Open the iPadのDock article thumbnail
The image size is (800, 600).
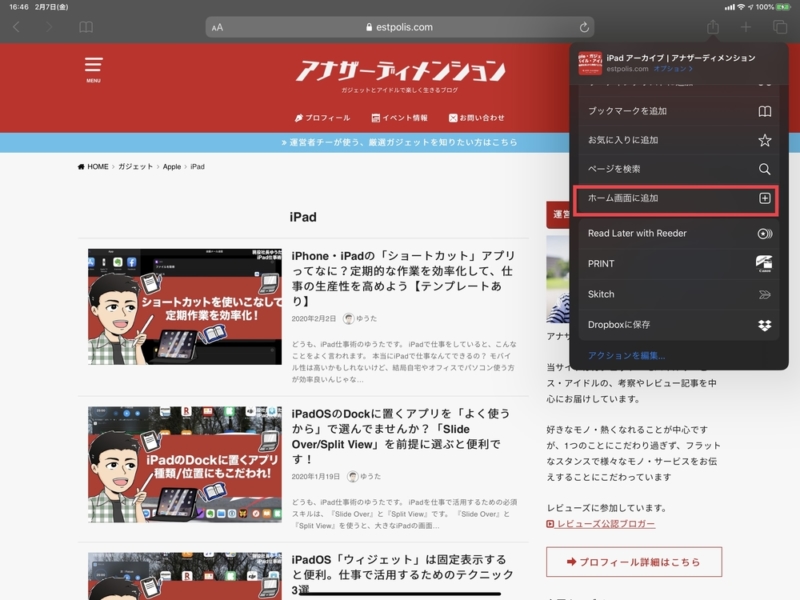(185, 464)
